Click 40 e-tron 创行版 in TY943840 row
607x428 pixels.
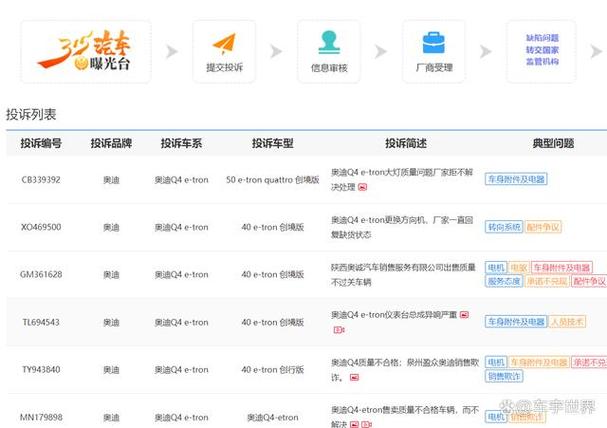273,370
